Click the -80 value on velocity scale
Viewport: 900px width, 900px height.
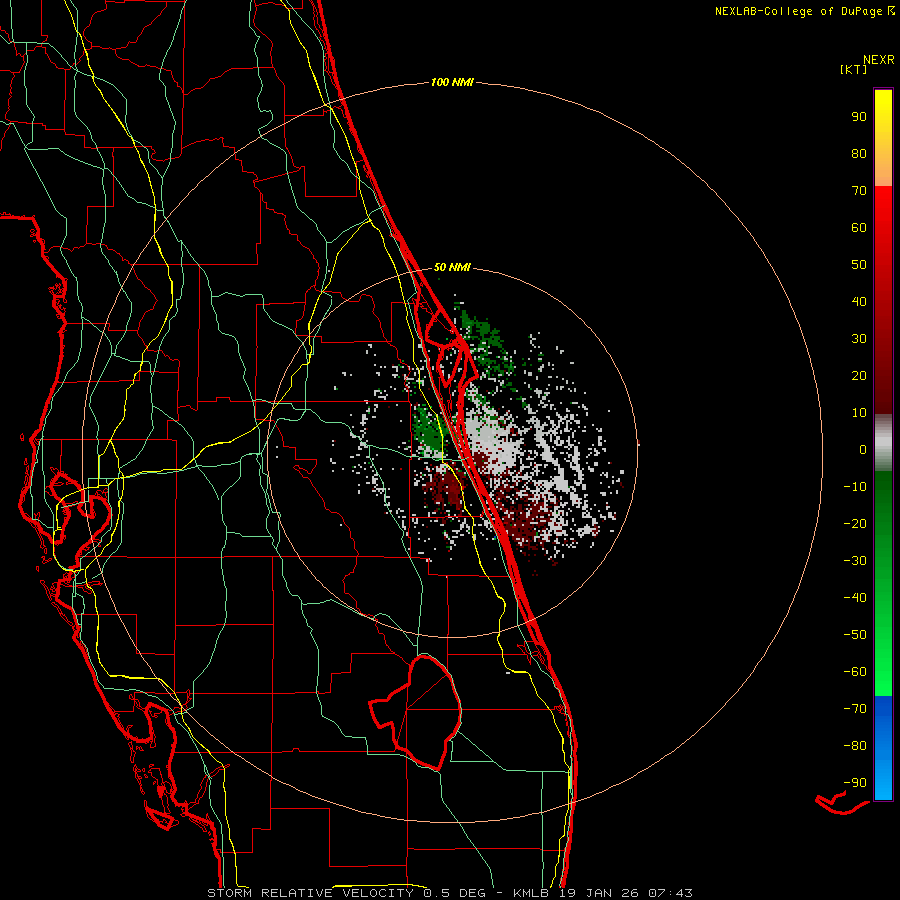pyautogui.click(x=855, y=746)
